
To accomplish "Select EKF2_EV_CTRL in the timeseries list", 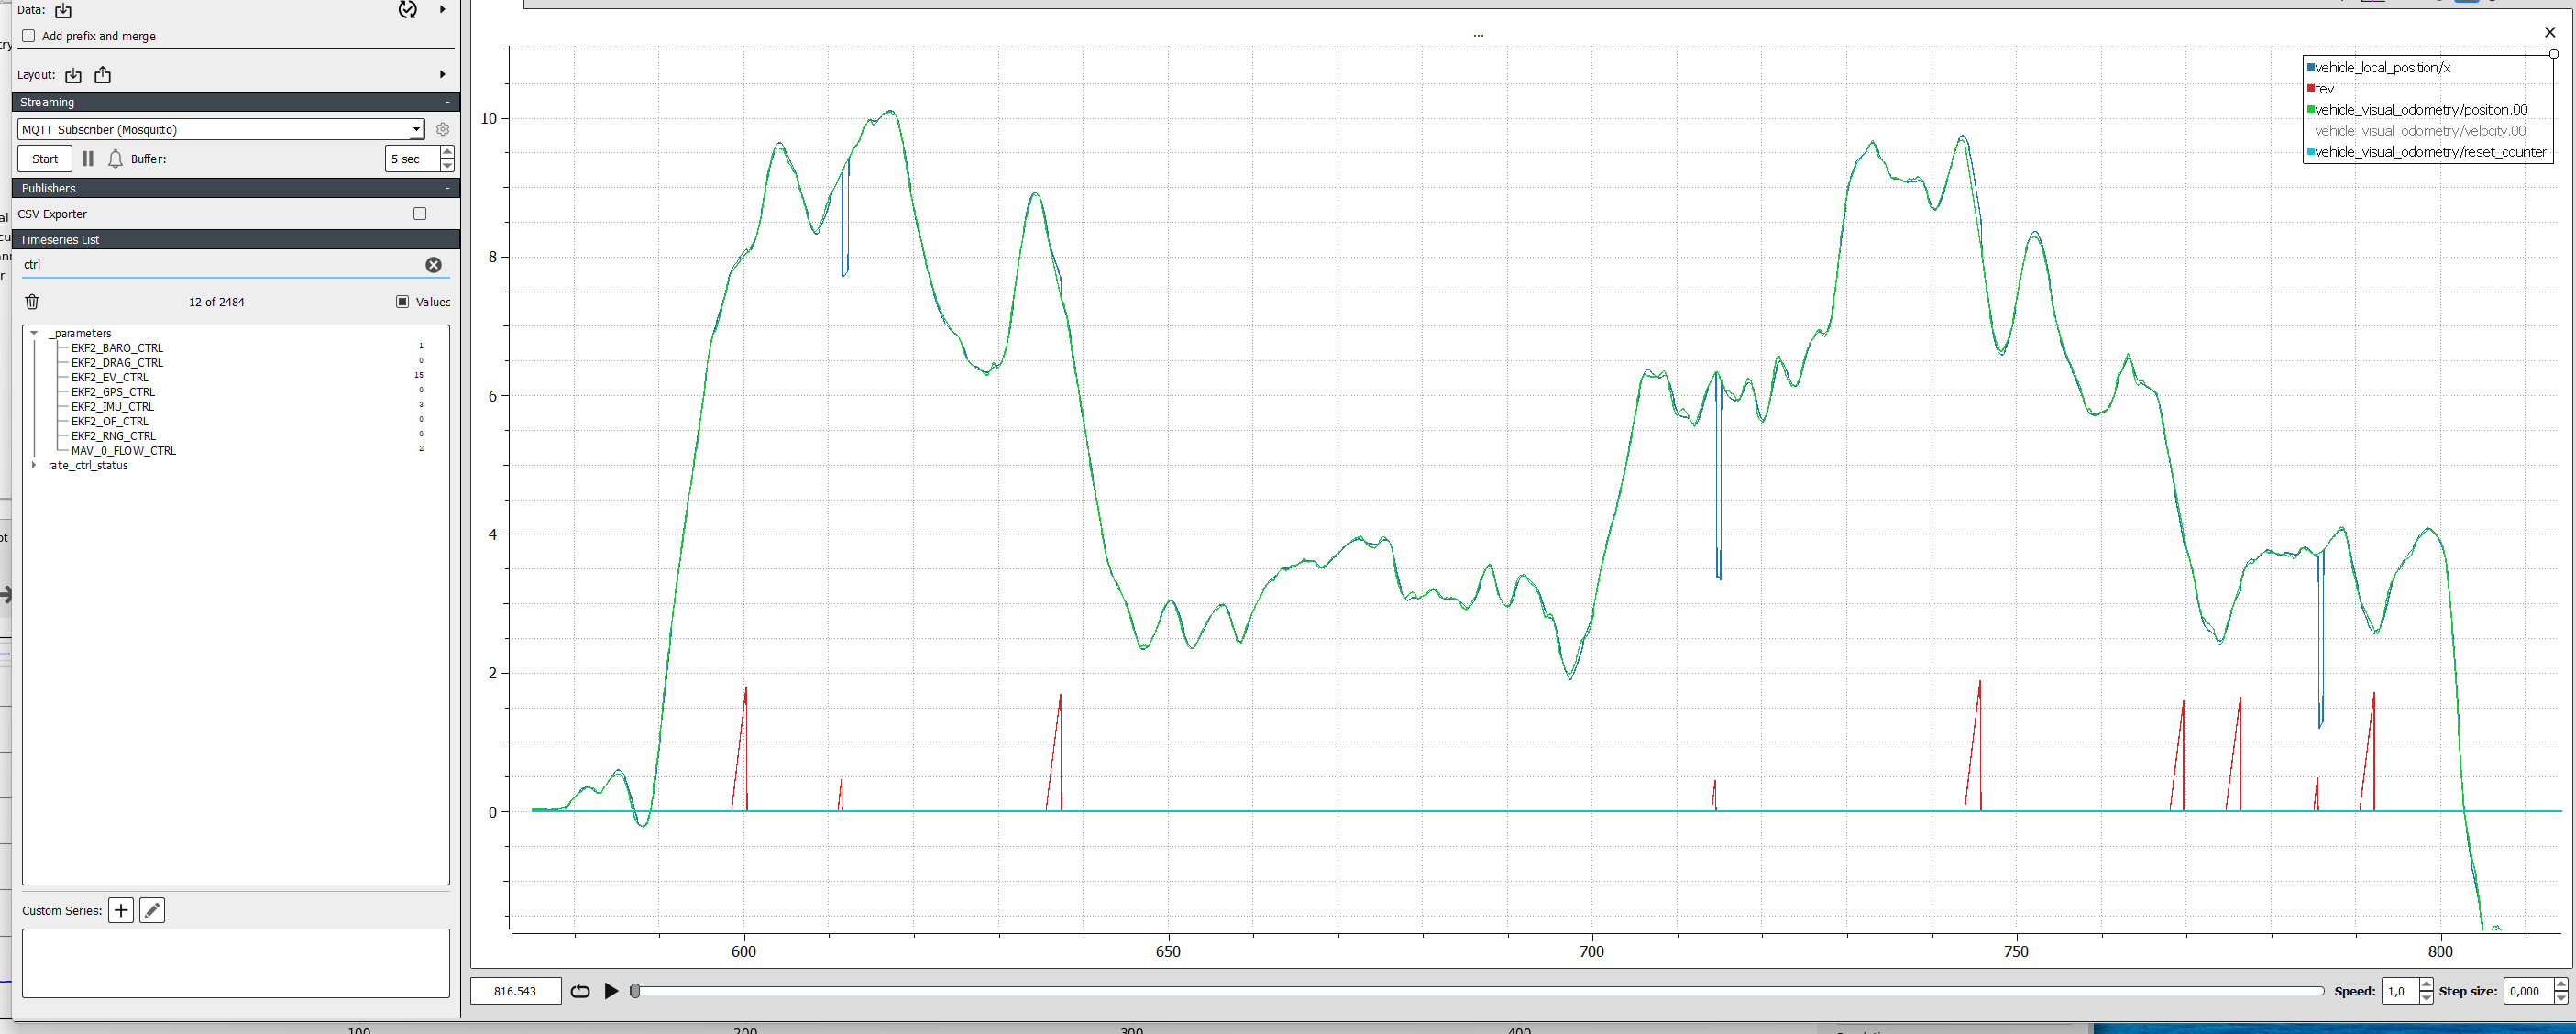I will (110, 378).
